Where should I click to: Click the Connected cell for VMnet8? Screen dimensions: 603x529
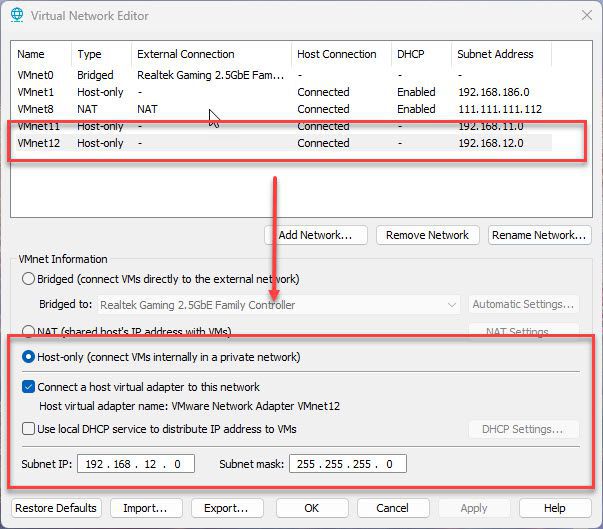pyautogui.click(x=323, y=109)
